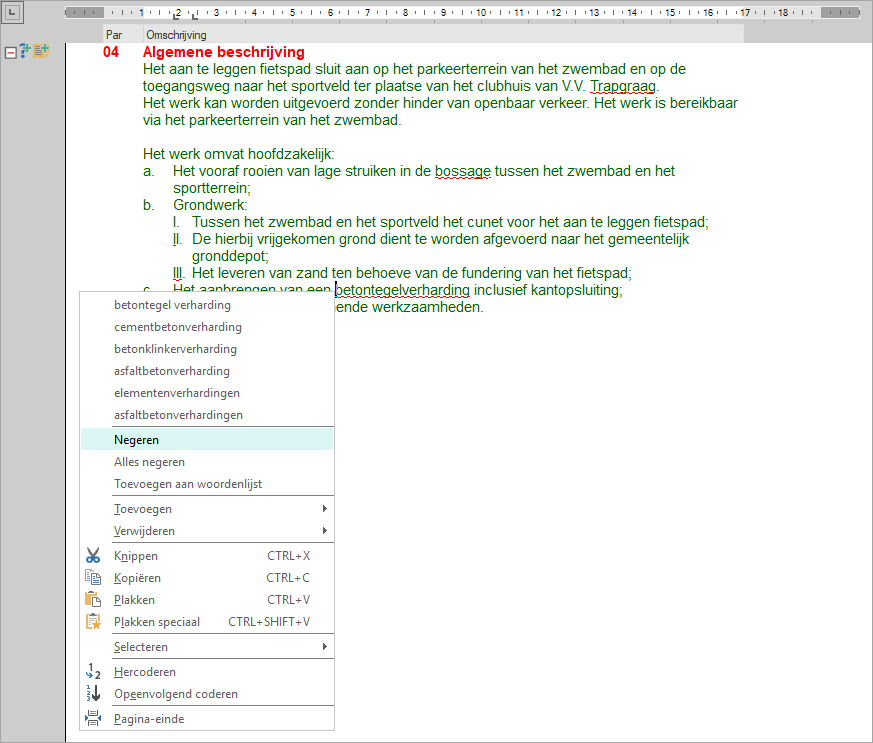
Task: Click 'inclusief kantopsluiting;' text
Action: (x=548, y=290)
